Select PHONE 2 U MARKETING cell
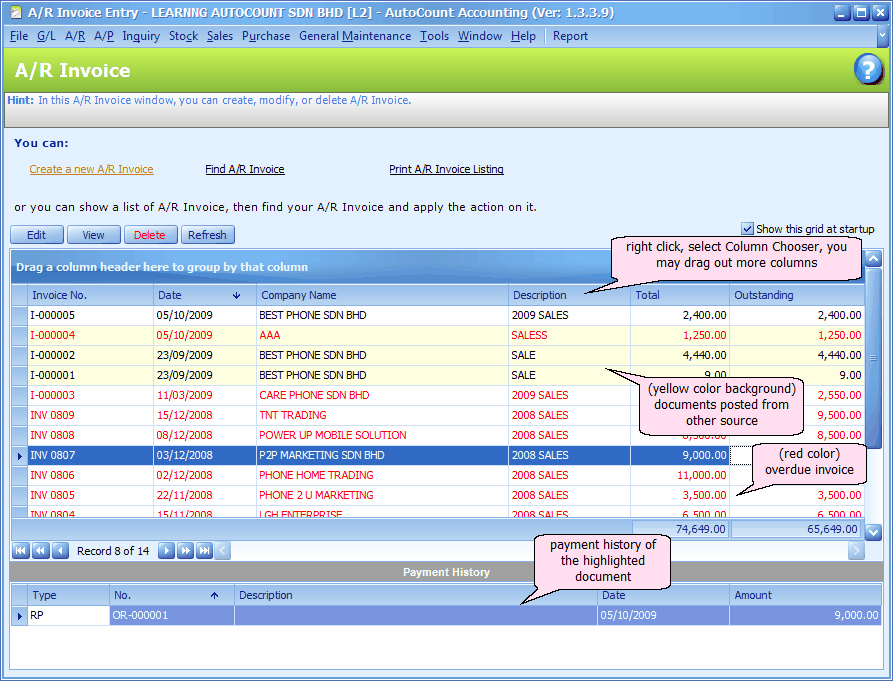Screen dimensions: 893x681 tap(382, 495)
